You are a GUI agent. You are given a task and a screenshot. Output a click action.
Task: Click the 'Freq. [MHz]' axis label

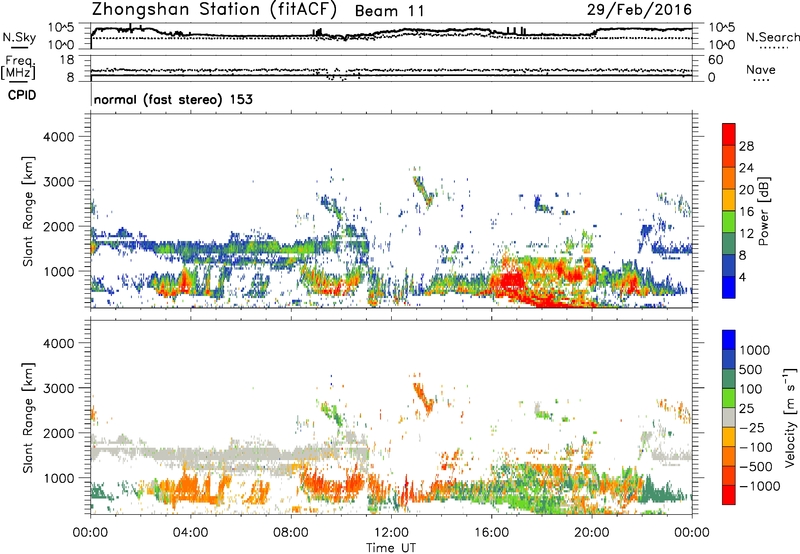[19, 67]
